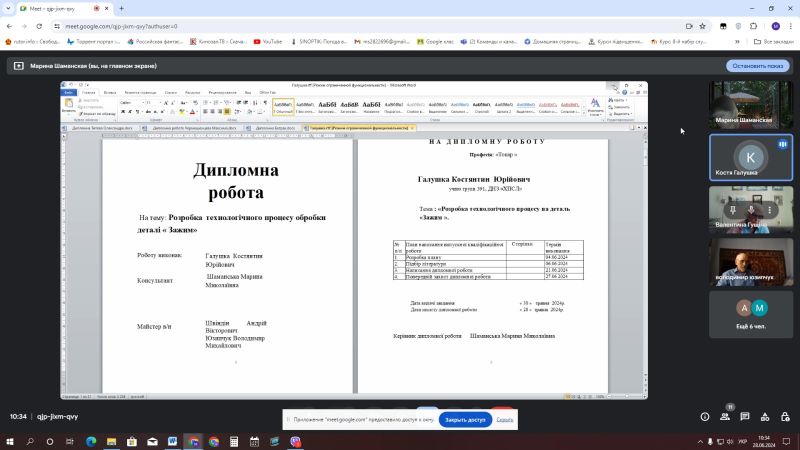Screen dimensions: 800x450
Task: Open Calculator from the taskbar
Action: pos(234,441)
